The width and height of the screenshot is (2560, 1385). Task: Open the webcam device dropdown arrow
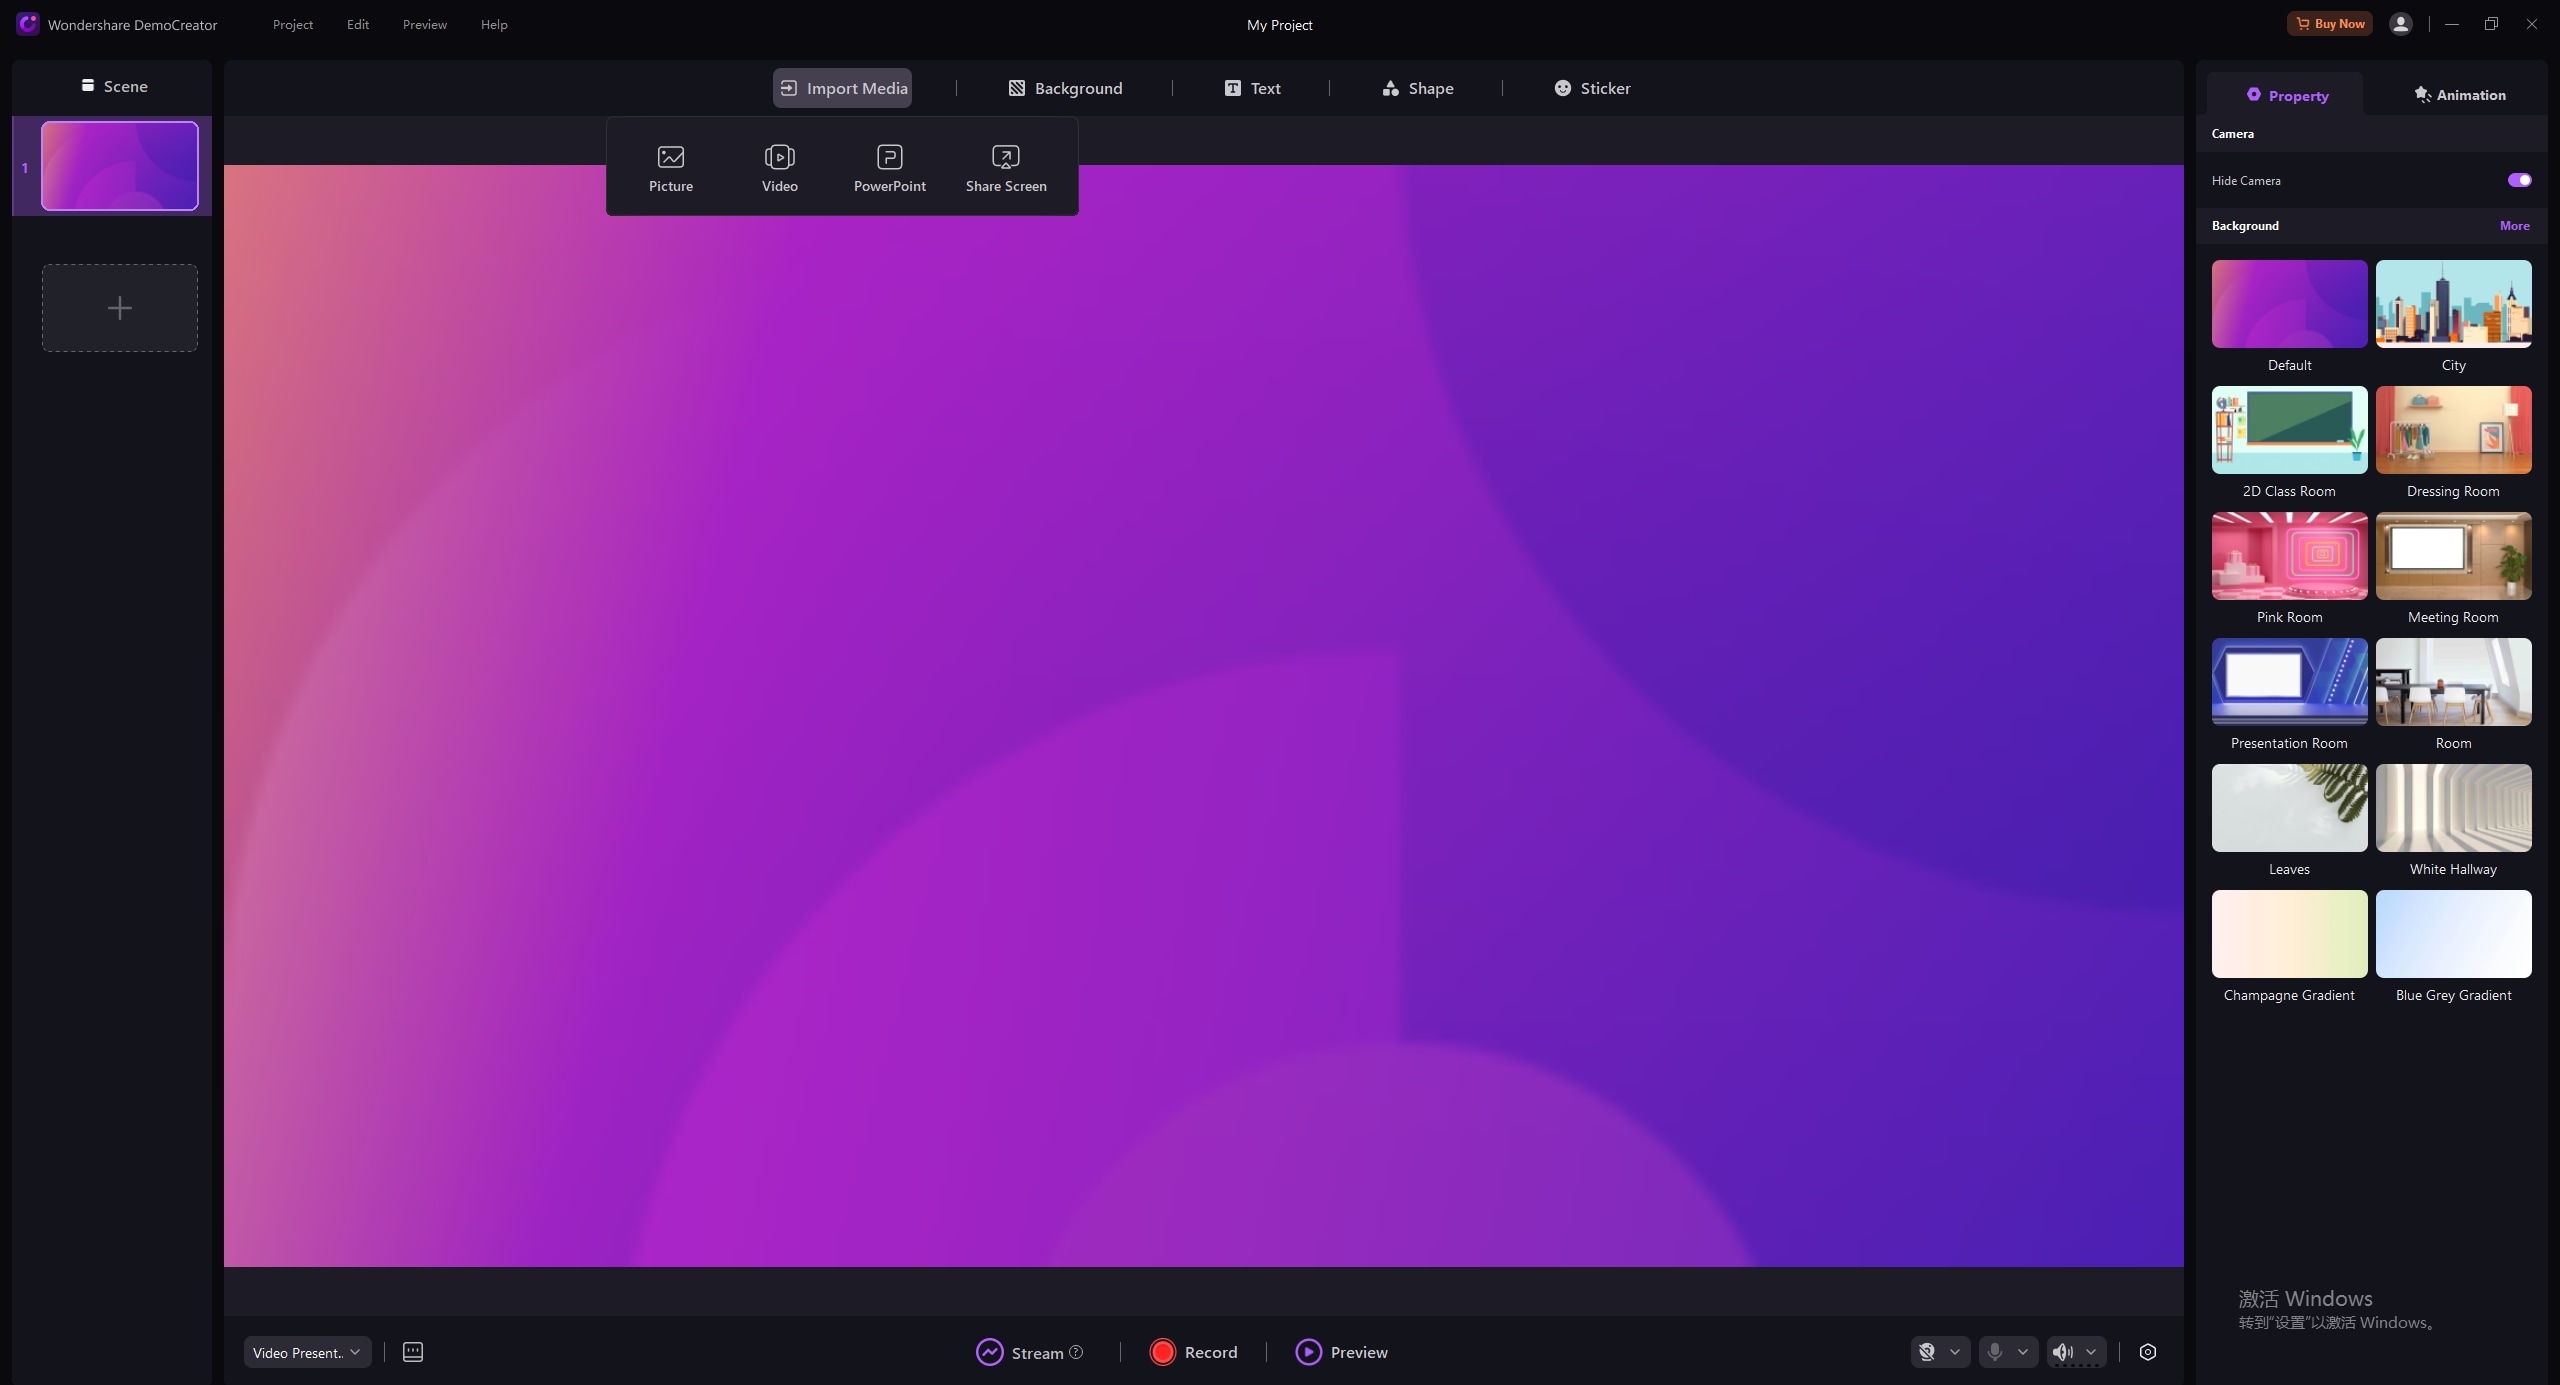[x=1955, y=1352]
